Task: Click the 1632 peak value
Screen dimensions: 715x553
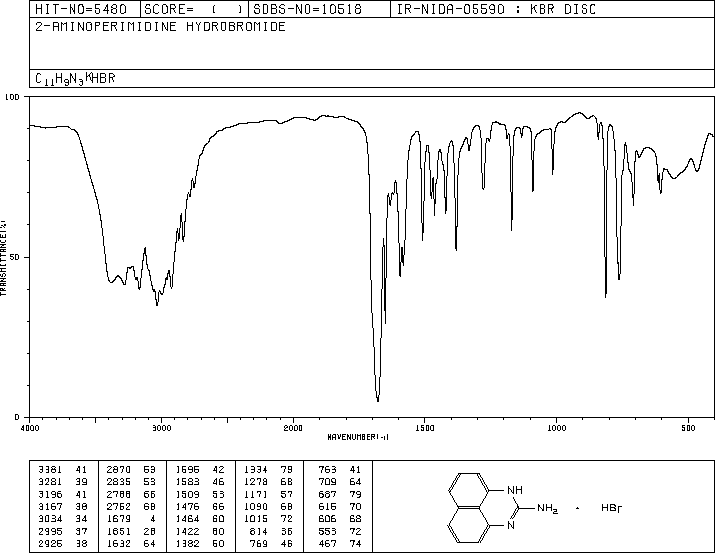Action: point(119,543)
